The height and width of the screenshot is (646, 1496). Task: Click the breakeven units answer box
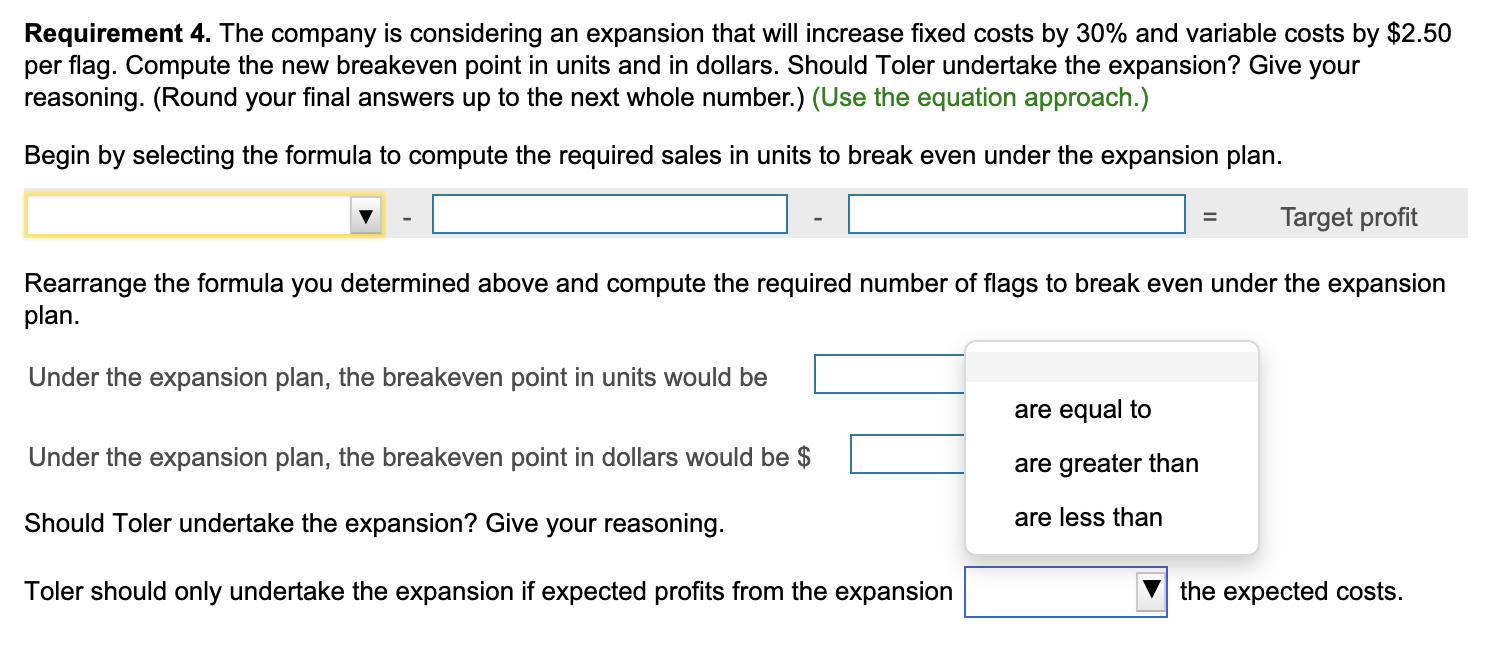[880, 372]
